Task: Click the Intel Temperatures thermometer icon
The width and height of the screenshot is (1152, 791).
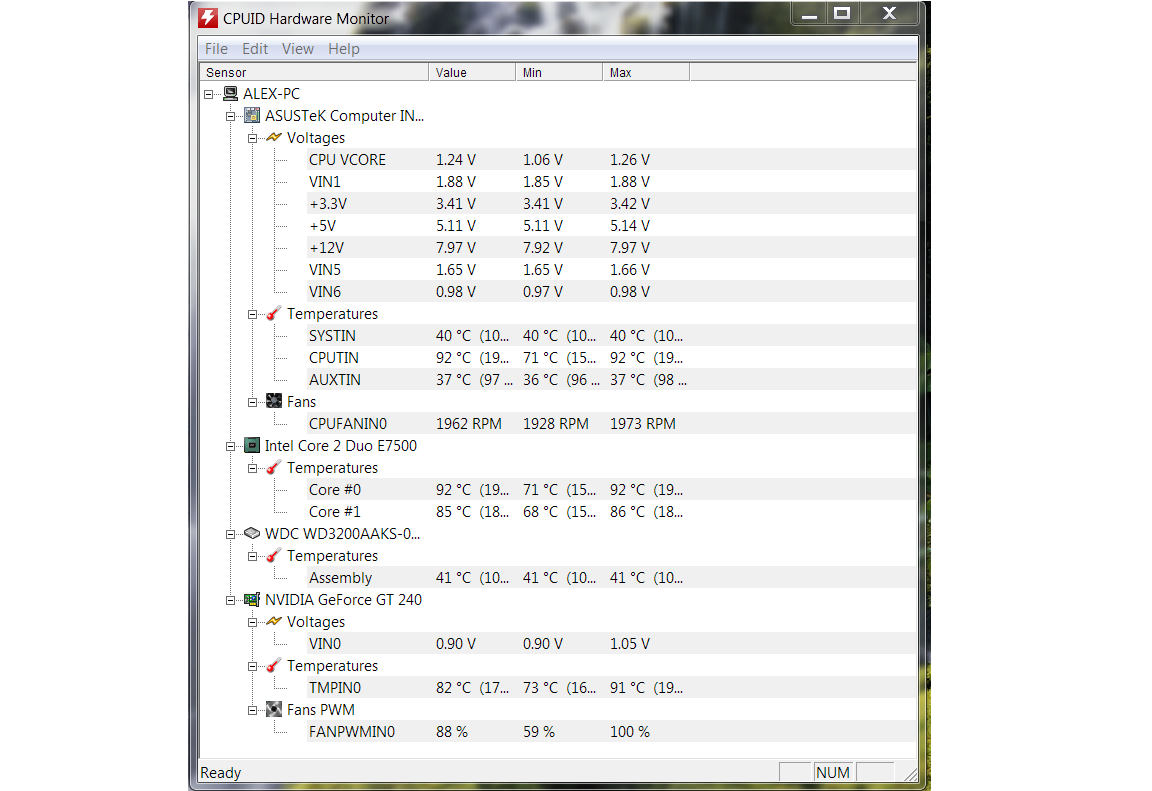Action: pyautogui.click(x=273, y=468)
